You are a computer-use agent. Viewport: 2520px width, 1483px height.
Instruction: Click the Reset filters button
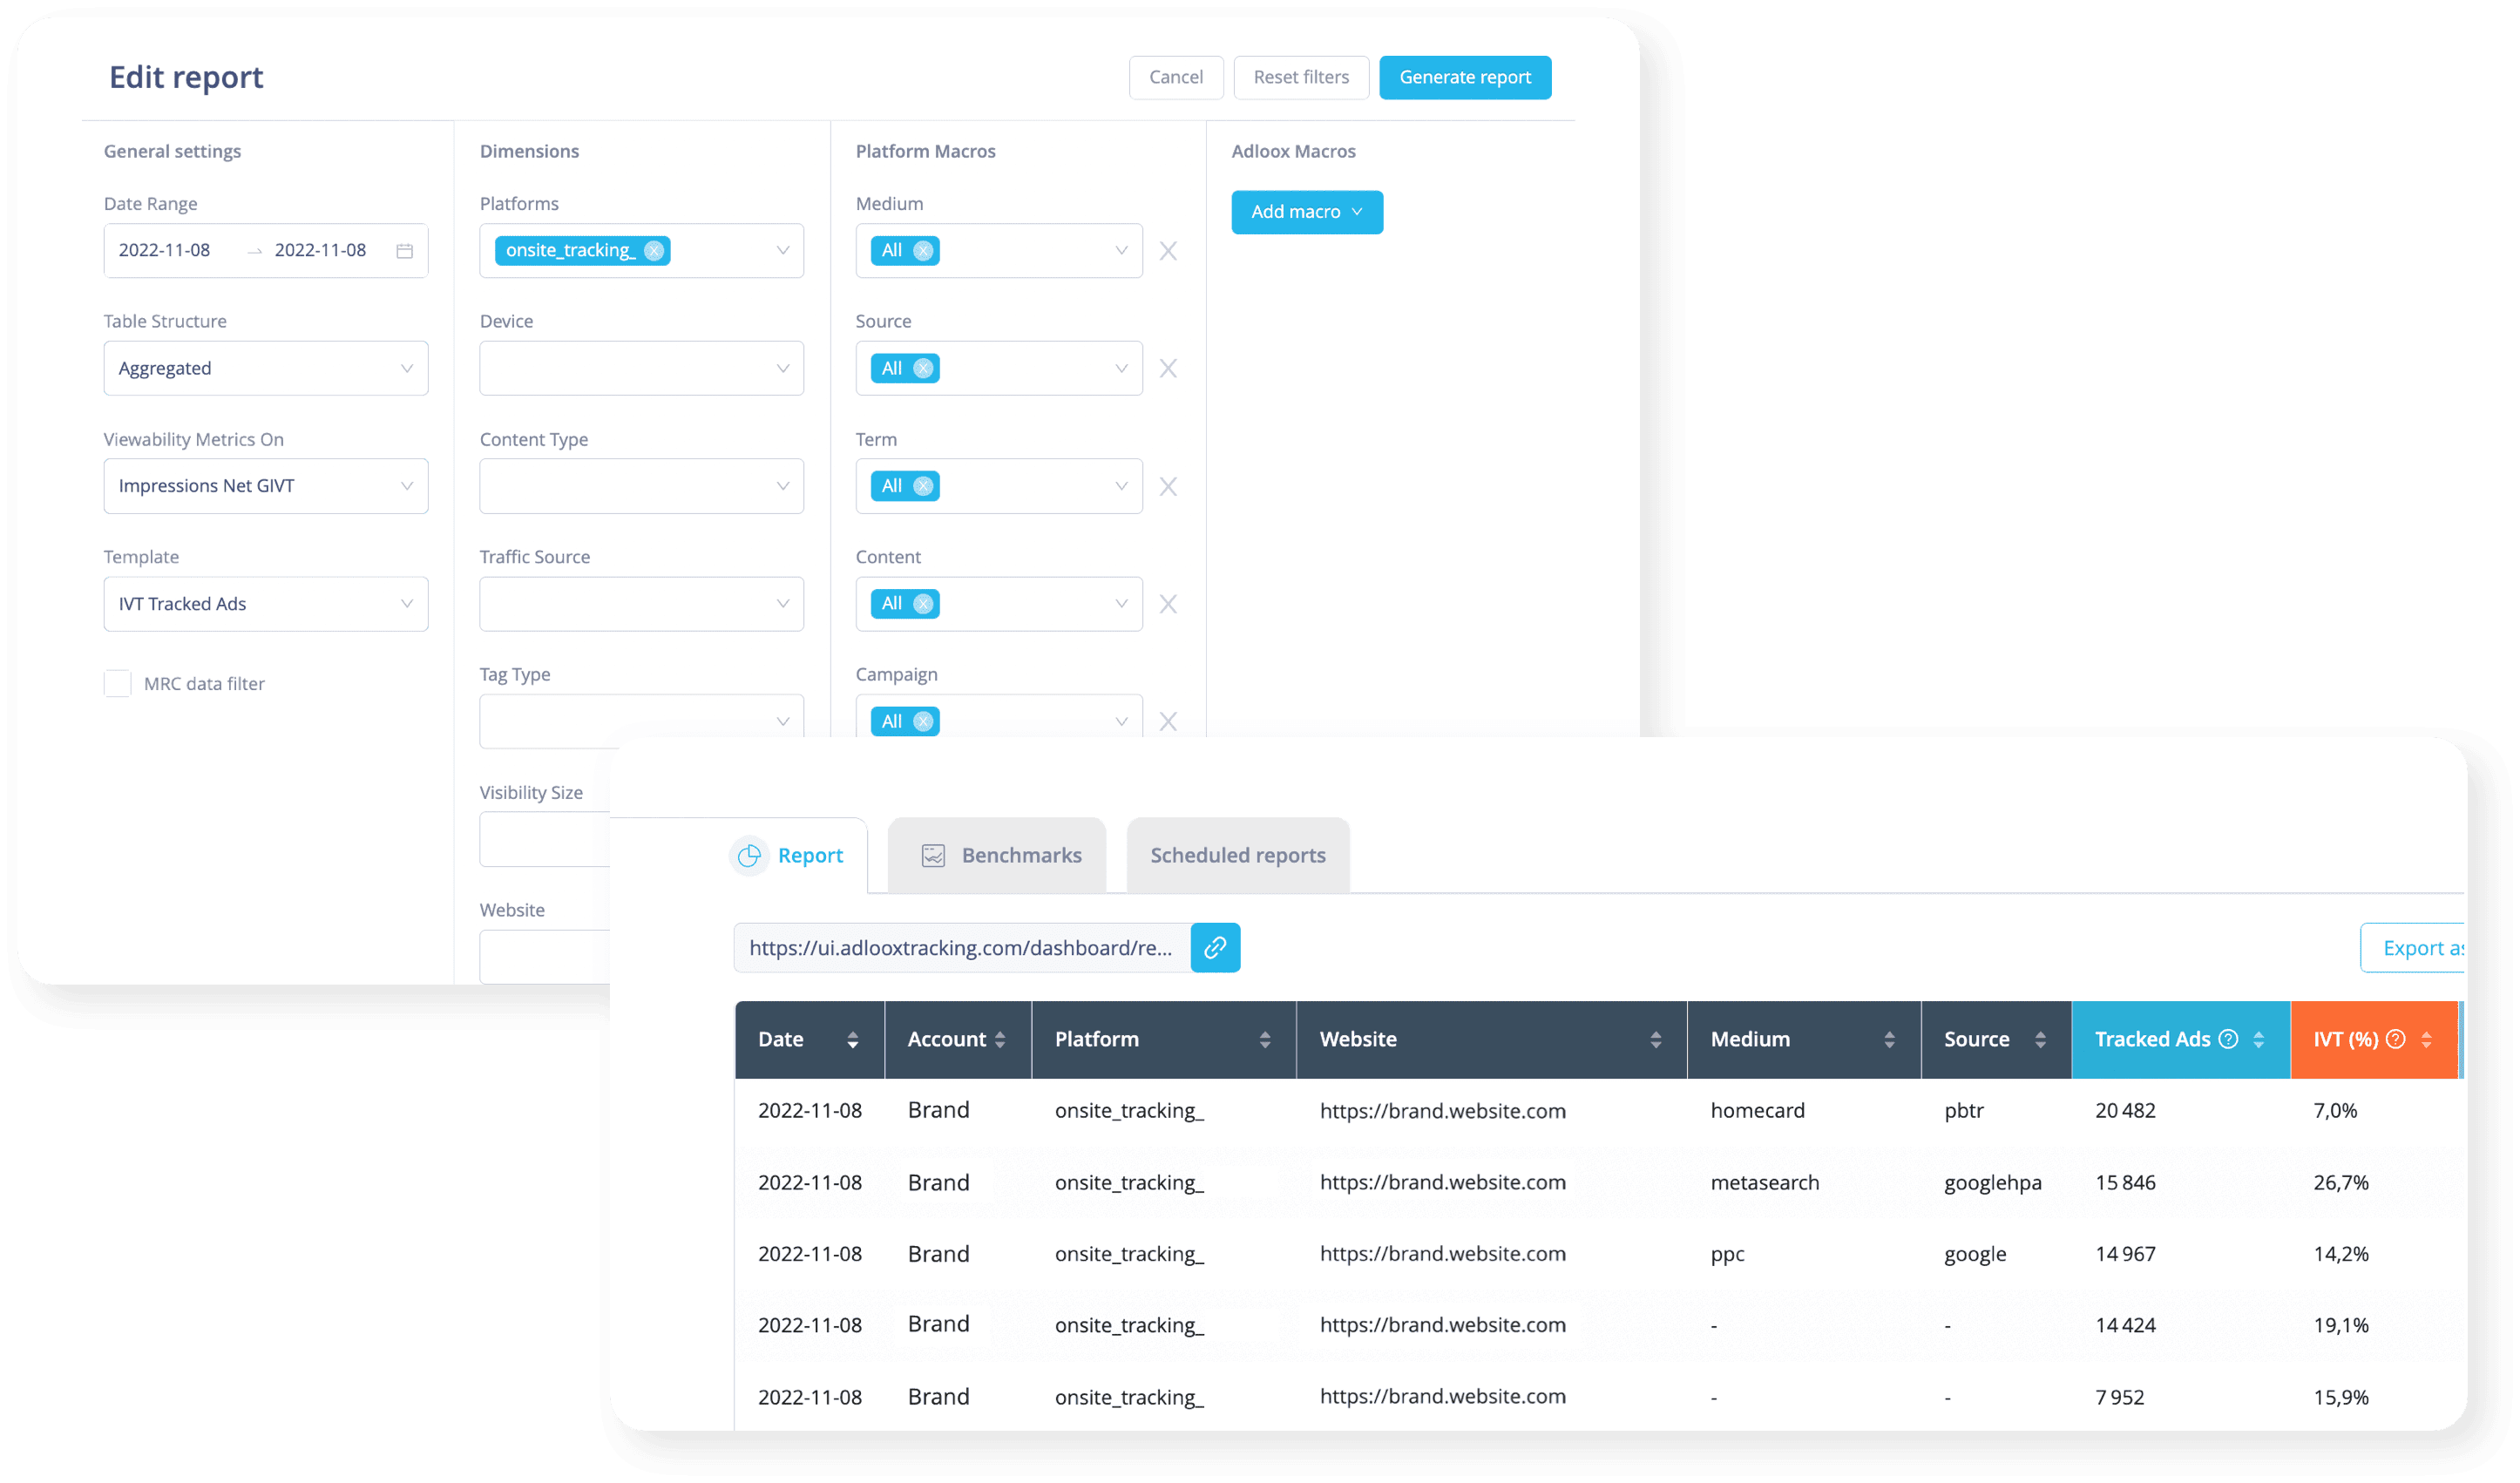[1300, 77]
